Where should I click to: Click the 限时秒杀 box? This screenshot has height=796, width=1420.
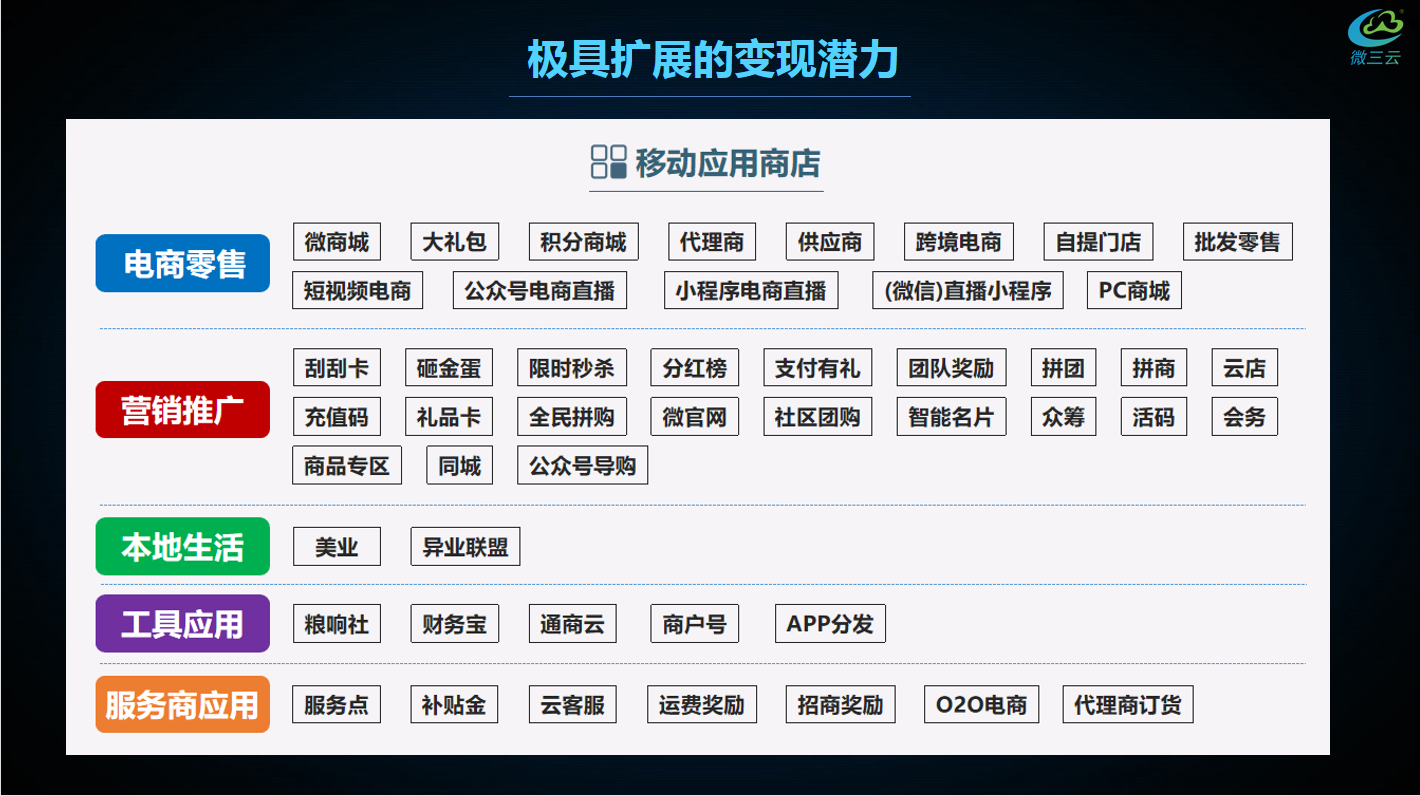coord(572,367)
